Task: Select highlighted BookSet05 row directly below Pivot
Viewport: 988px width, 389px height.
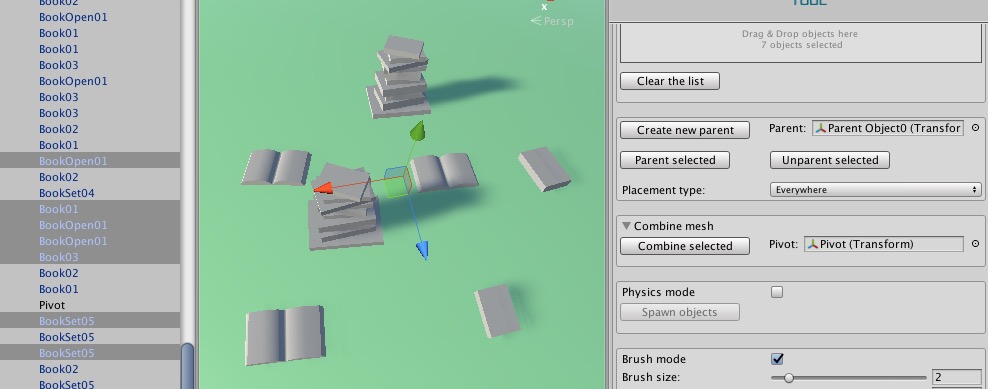Action: click(x=90, y=321)
